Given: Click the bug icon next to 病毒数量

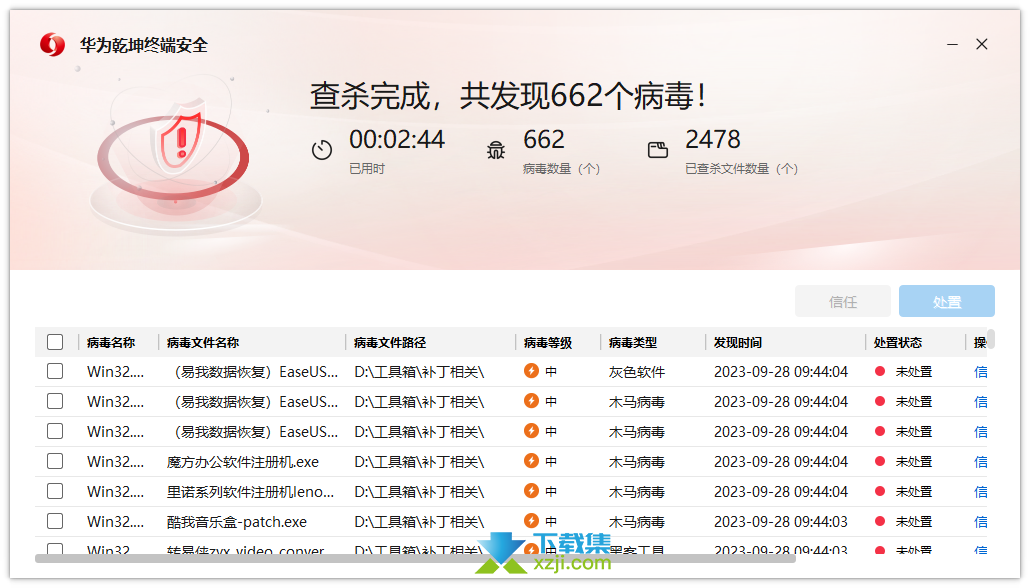Looking at the screenshot, I should click(496, 150).
